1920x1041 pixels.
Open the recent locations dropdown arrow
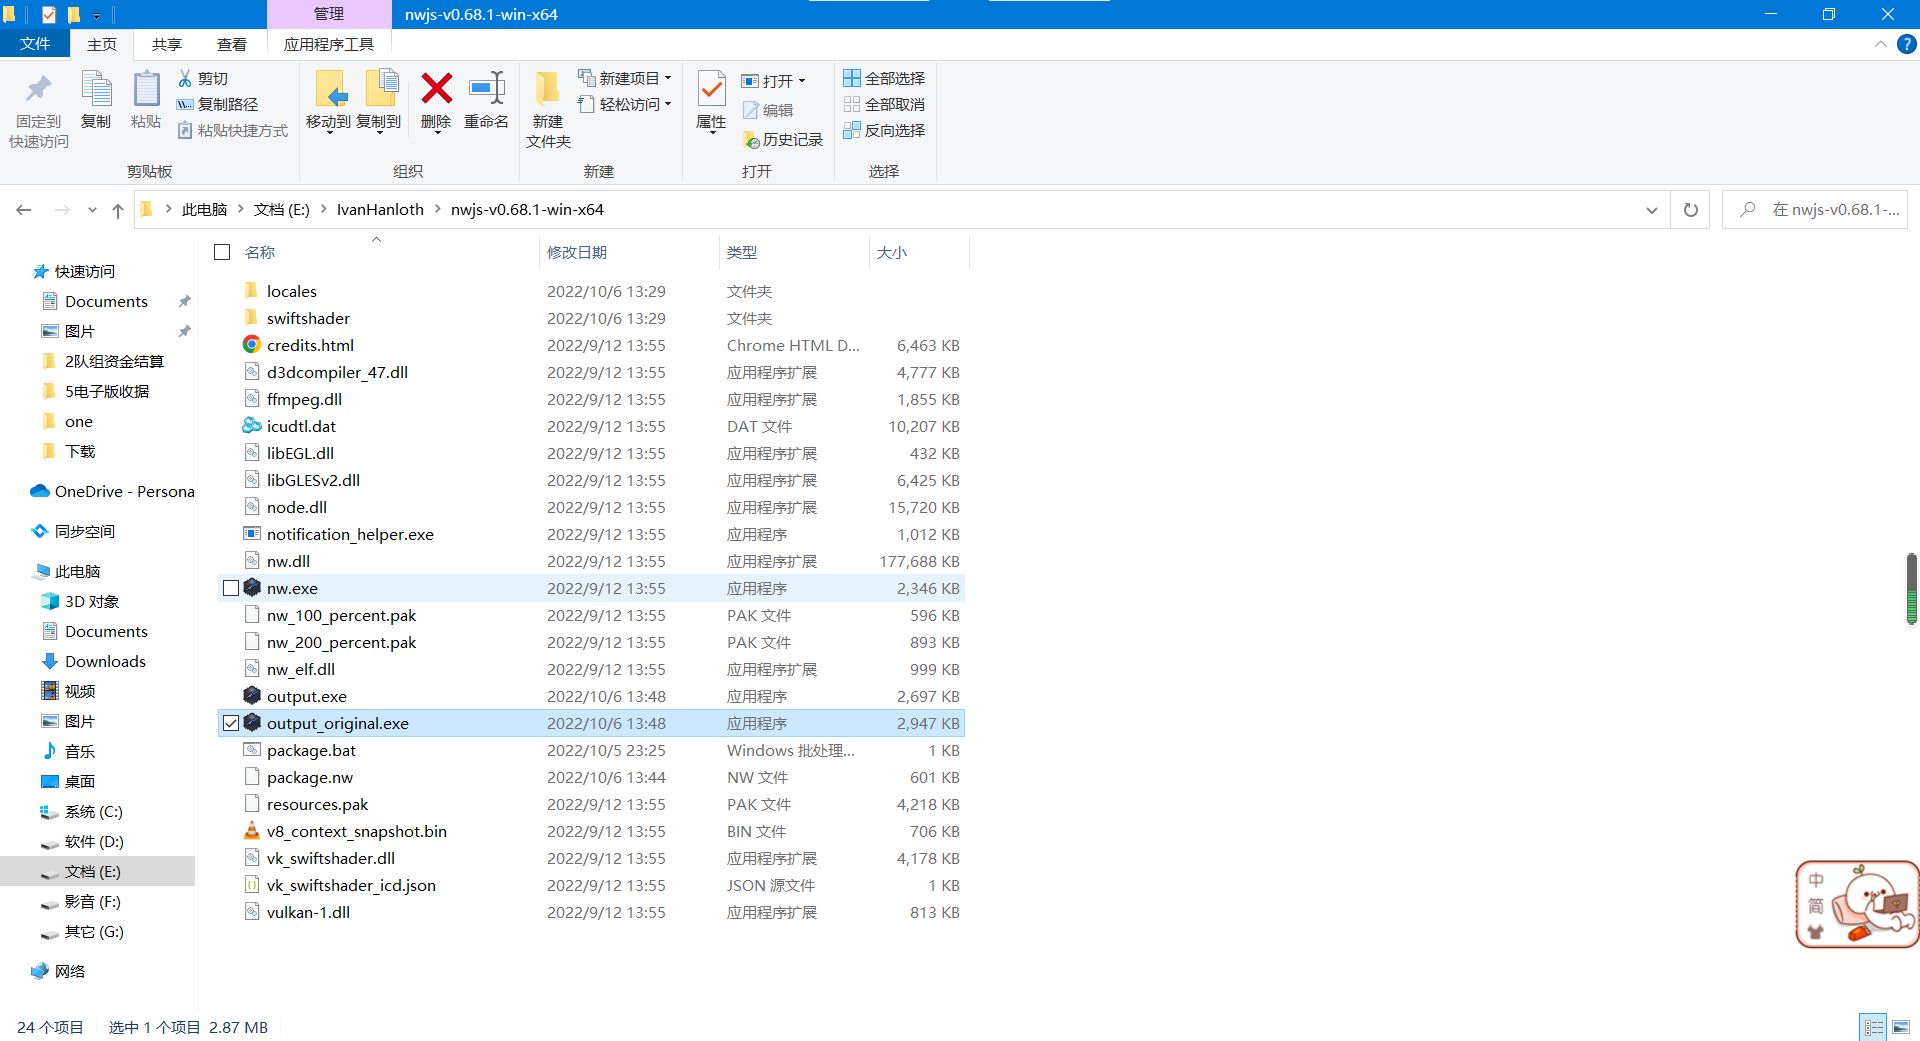[92, 210]
